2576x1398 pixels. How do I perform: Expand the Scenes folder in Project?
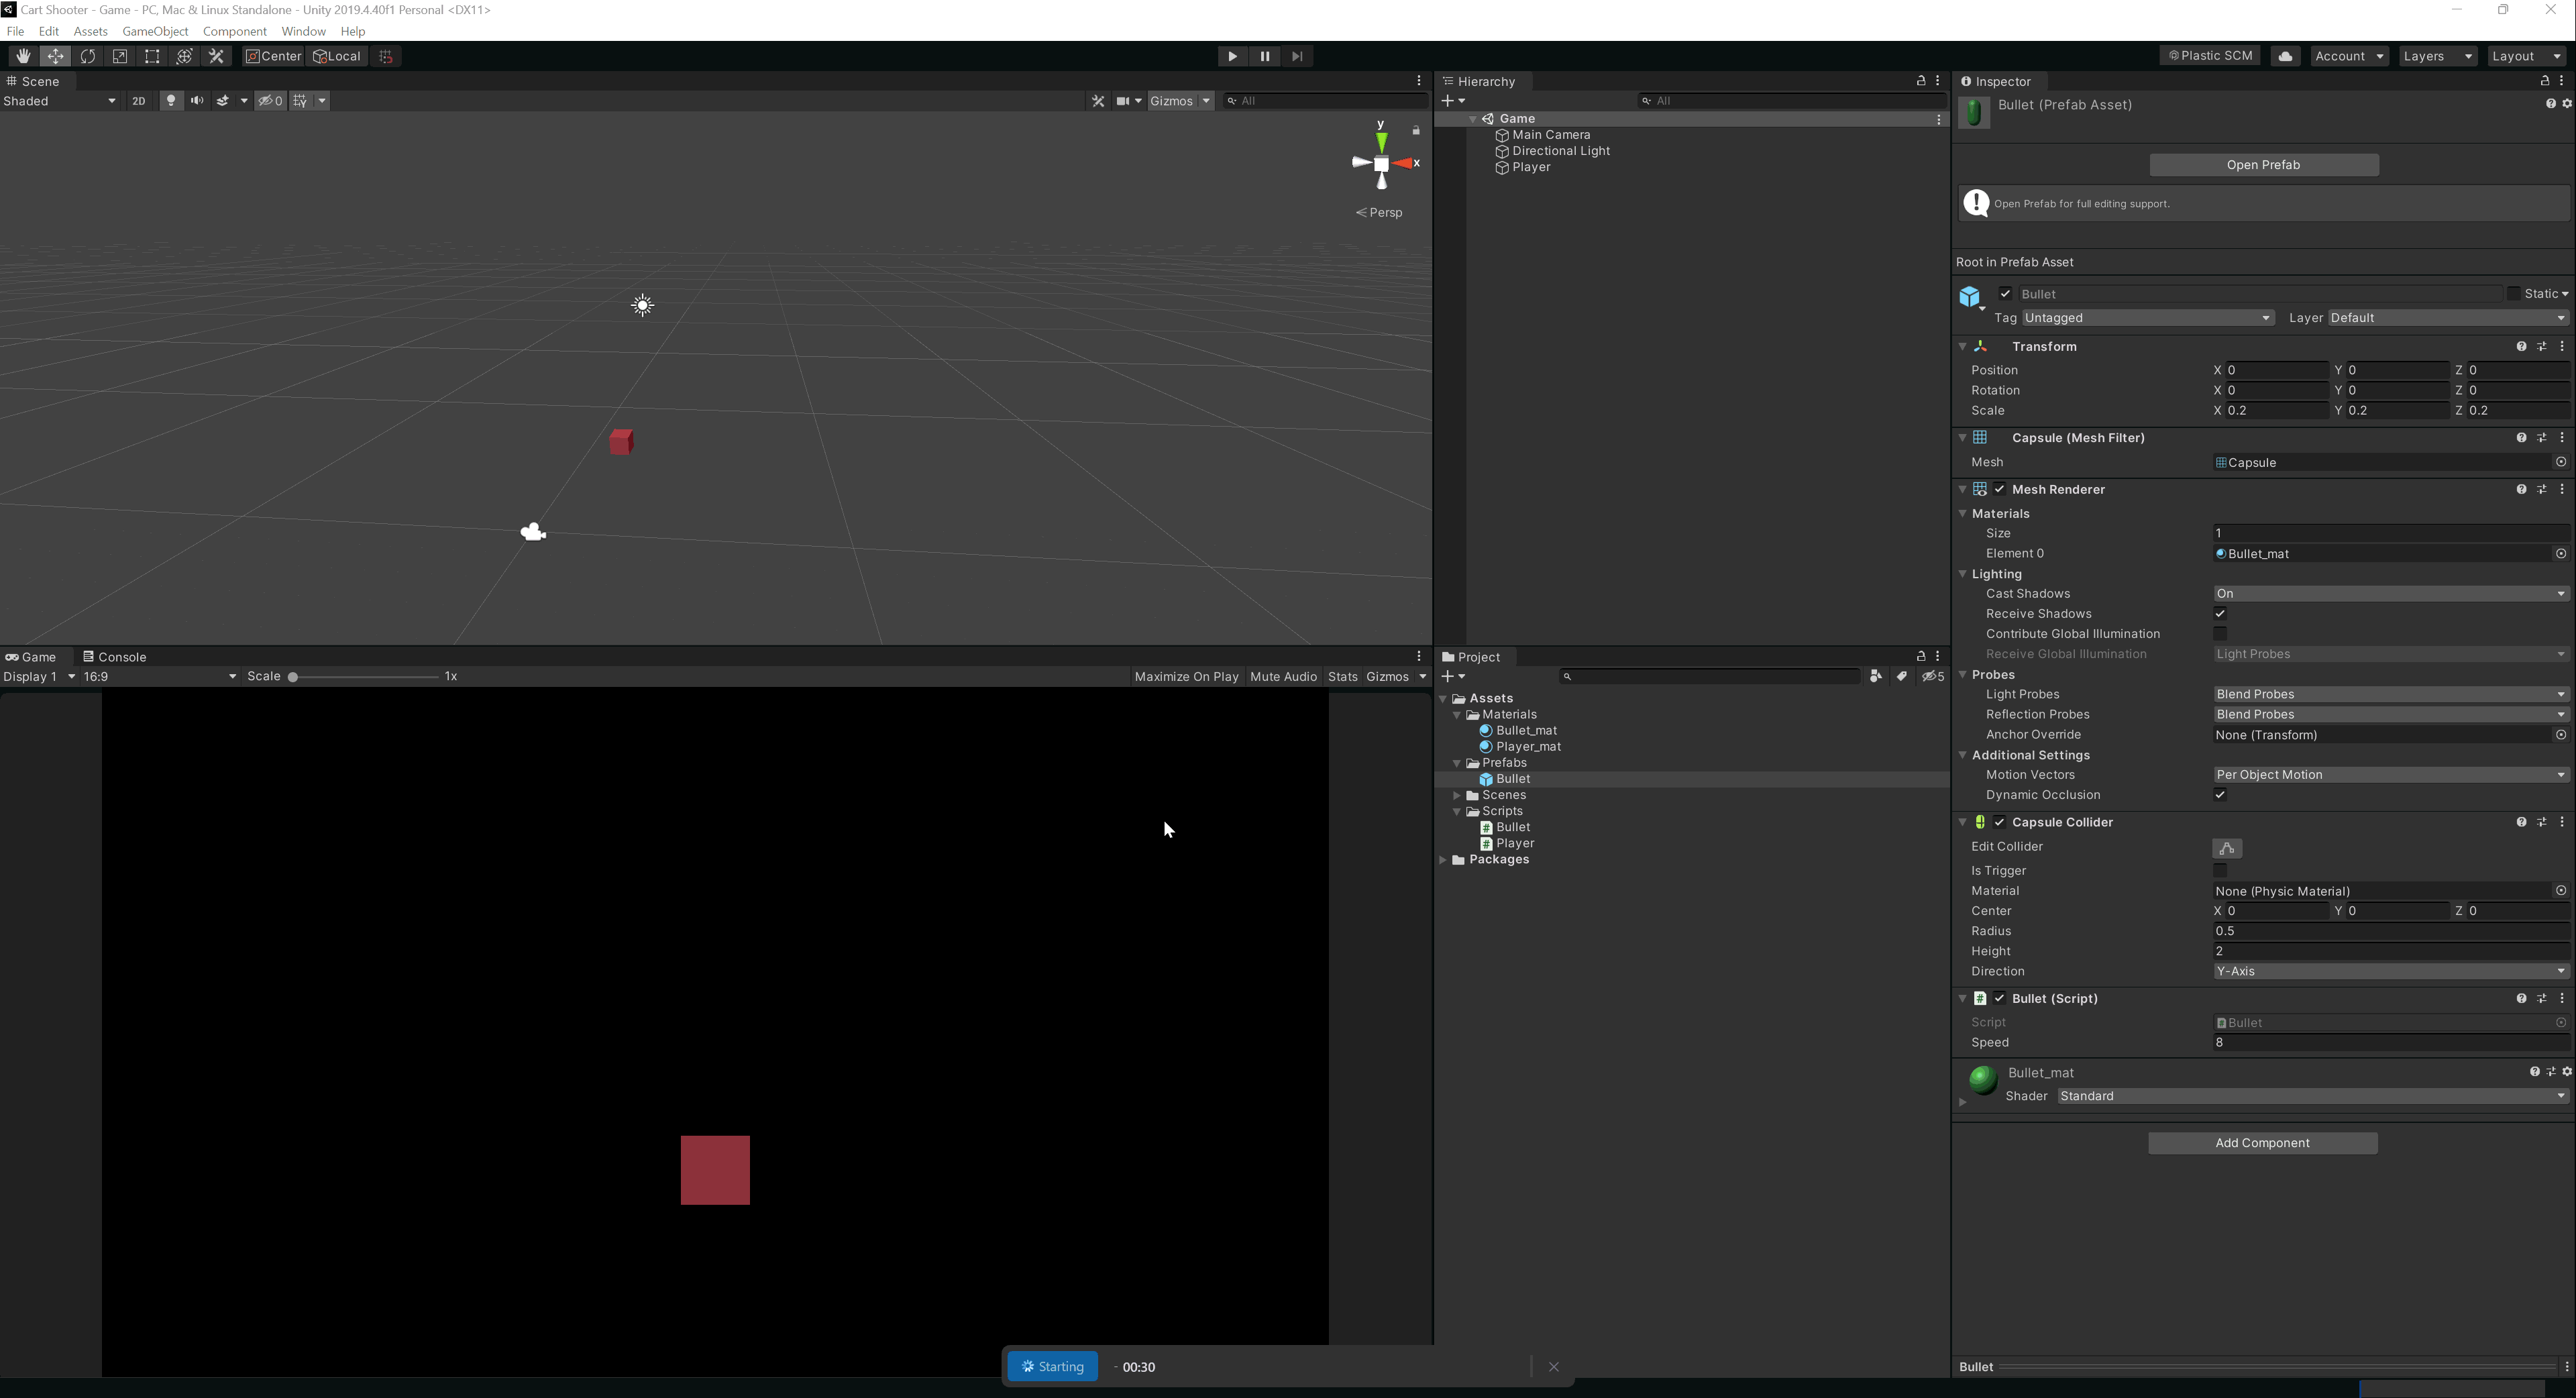1457,796
